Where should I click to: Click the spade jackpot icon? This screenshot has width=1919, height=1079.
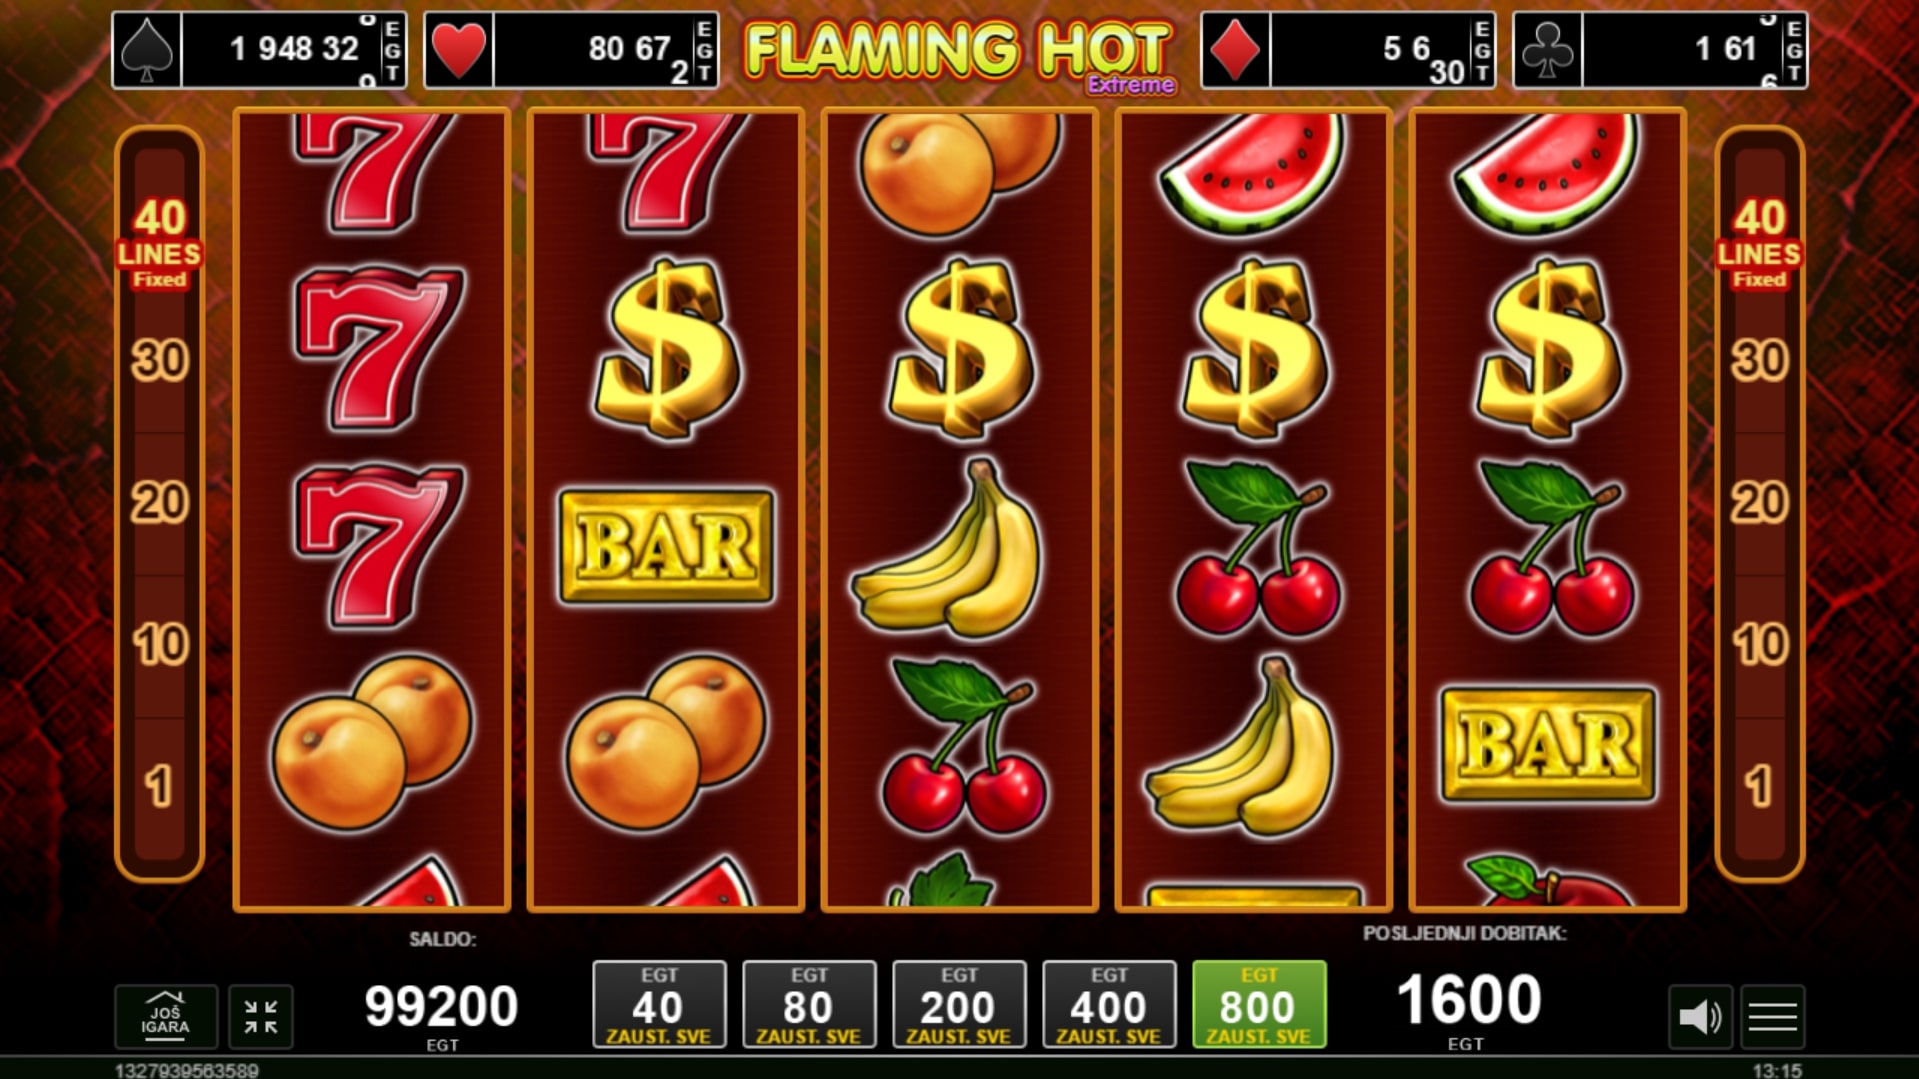[x=147, y=49]
